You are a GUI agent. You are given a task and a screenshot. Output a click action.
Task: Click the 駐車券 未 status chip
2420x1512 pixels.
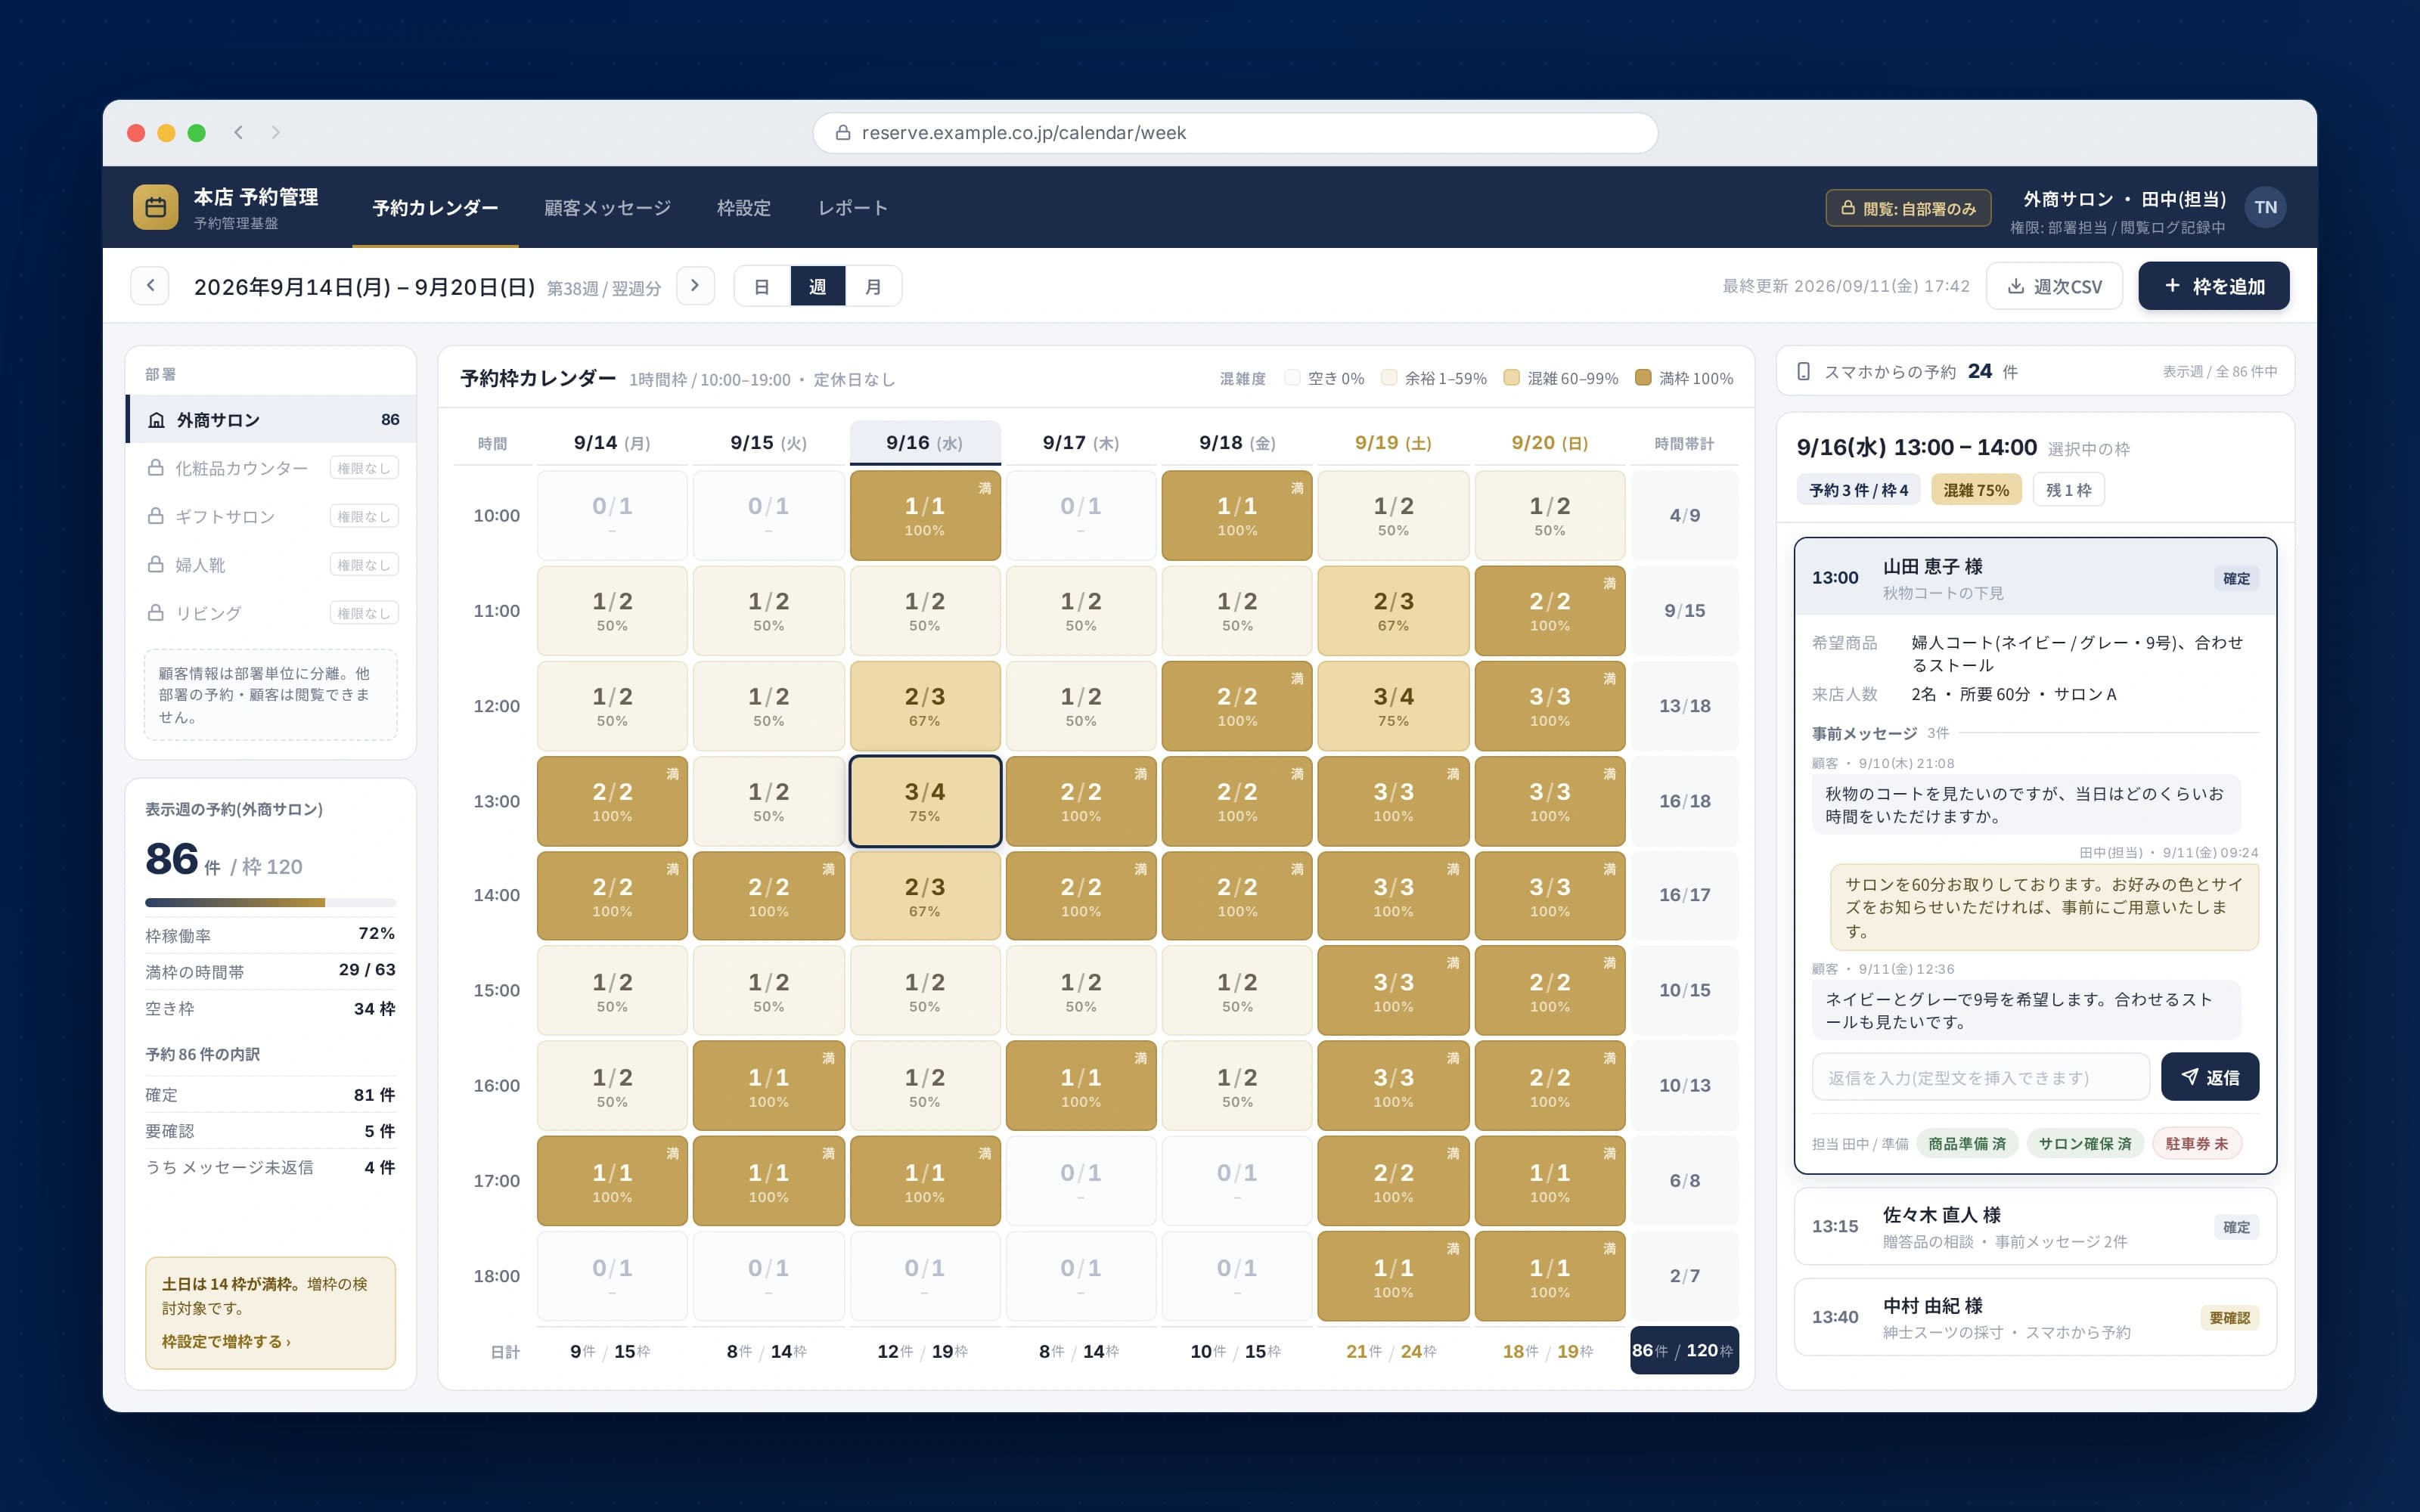pos(2197,1143)
